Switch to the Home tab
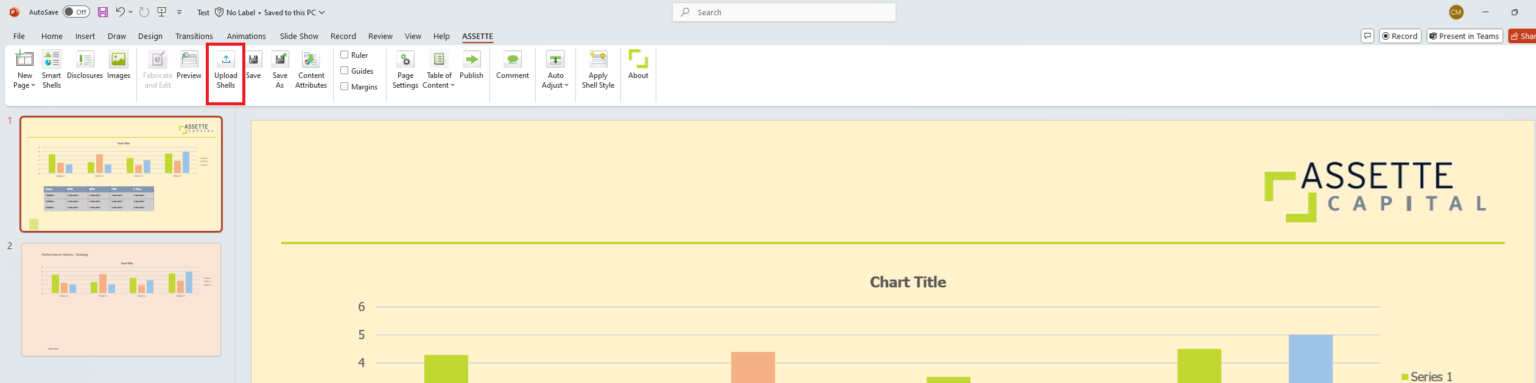The width and height of the screenshot is (1536, 383). click(x=52, y=36)
